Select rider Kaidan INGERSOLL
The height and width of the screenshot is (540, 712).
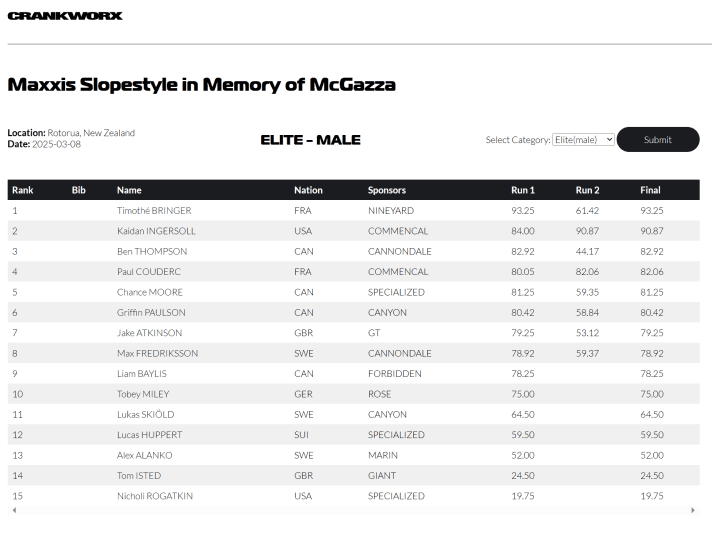point(156,231)
